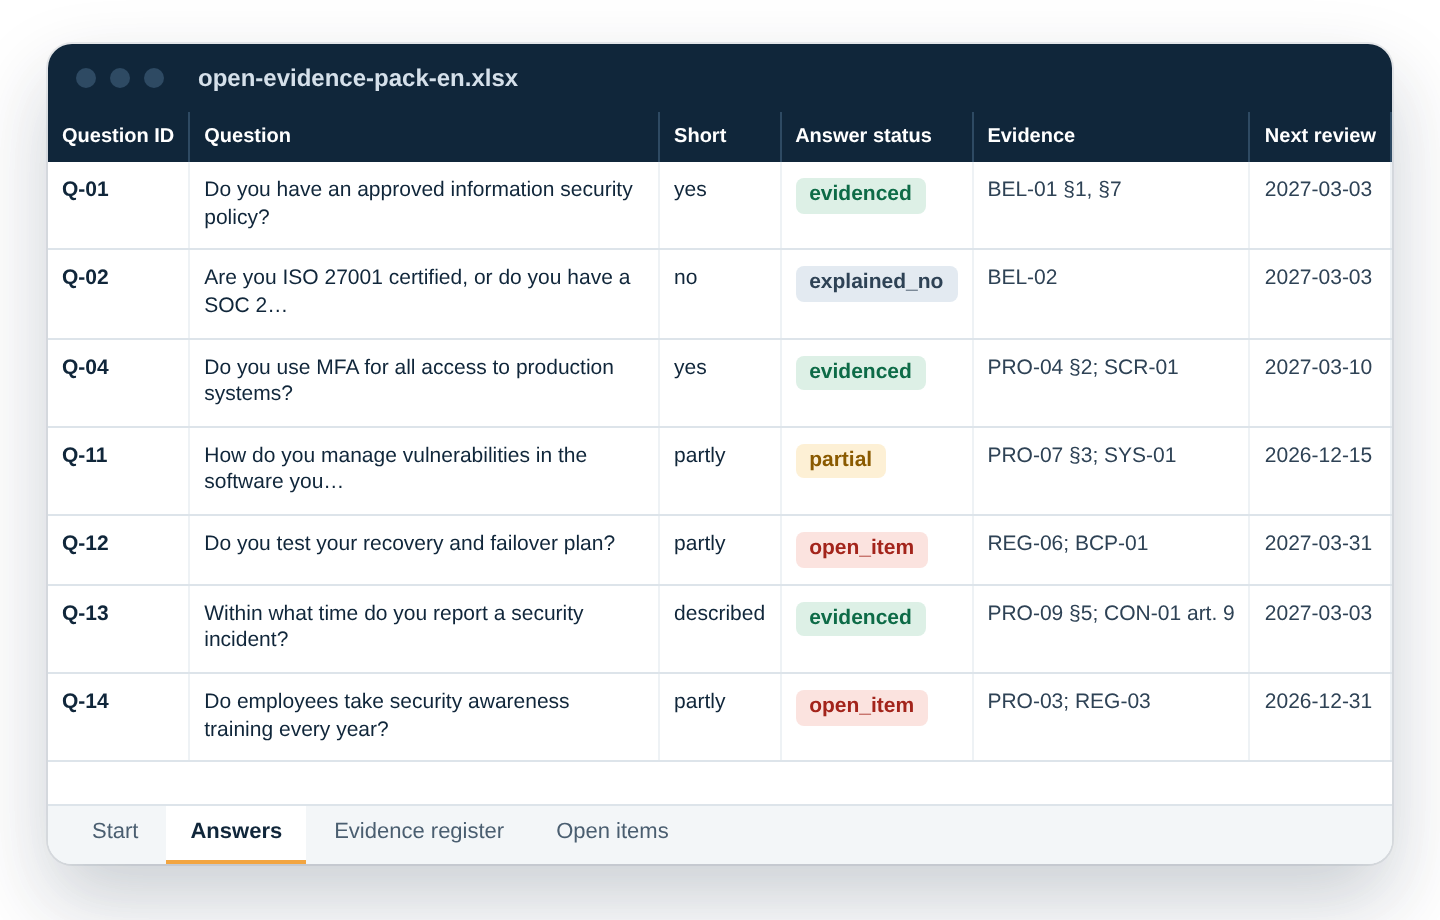Select the 2026-12-31 next review date
The width and height of the screenshot is (1440, 920).
[x=1320, y=717]
